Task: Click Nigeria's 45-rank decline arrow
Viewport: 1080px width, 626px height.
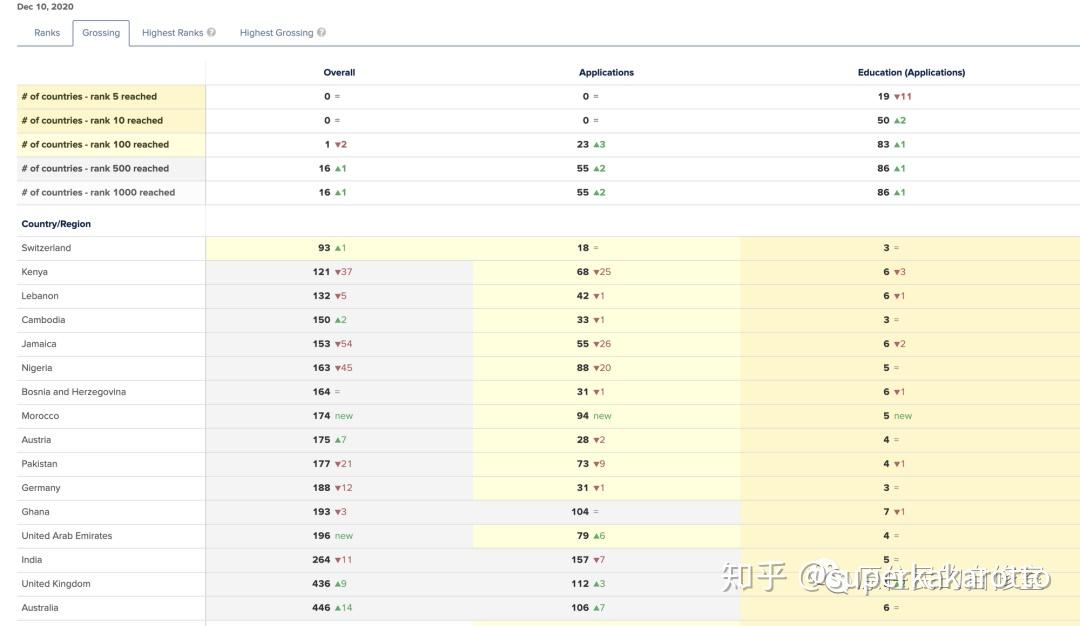Action: (345, 367)
